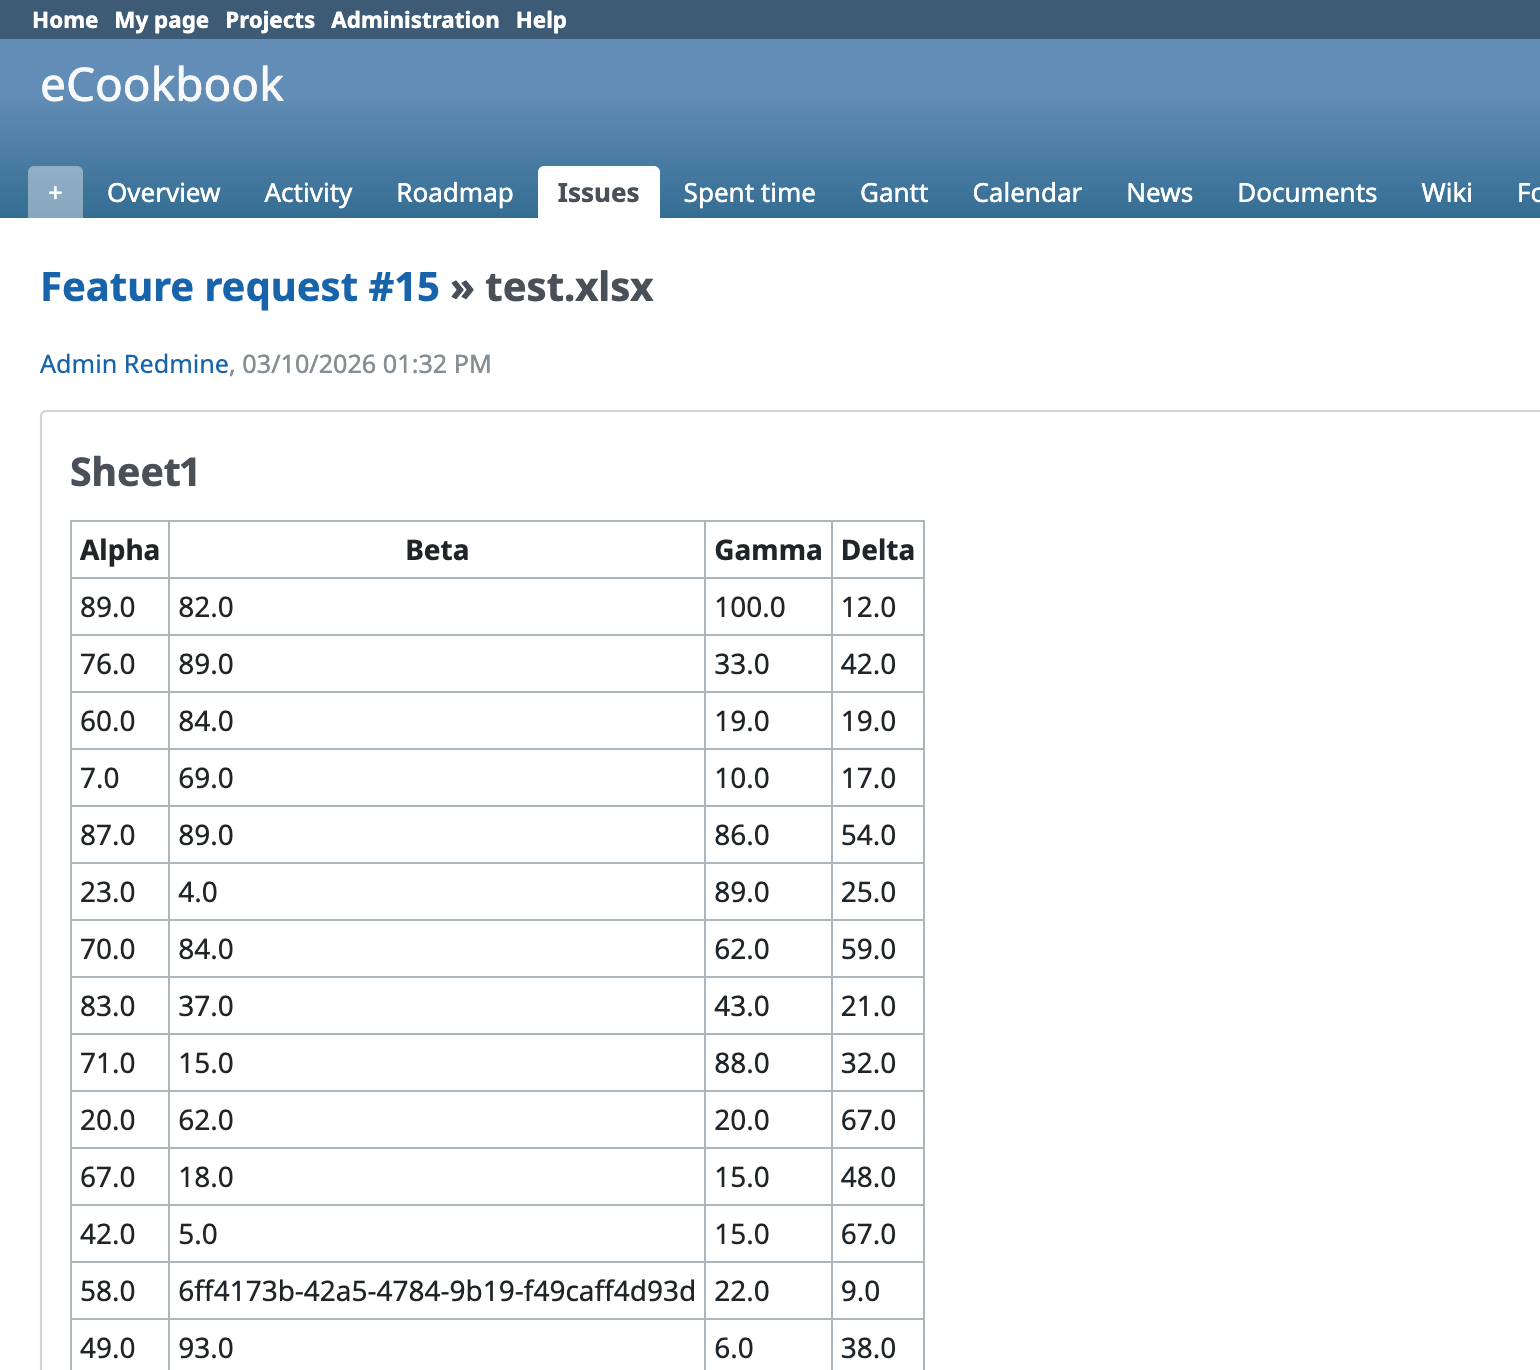Go to My page
The image size is (1540, 1370).
[161, 20]
